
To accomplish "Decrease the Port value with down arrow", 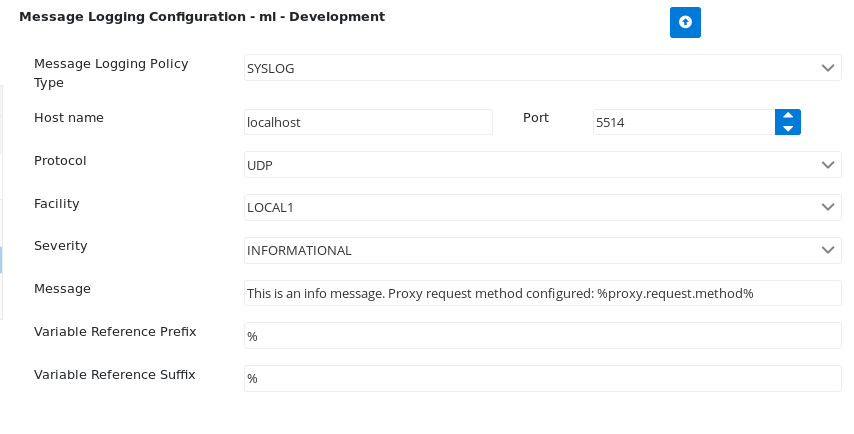I will 788,129.
